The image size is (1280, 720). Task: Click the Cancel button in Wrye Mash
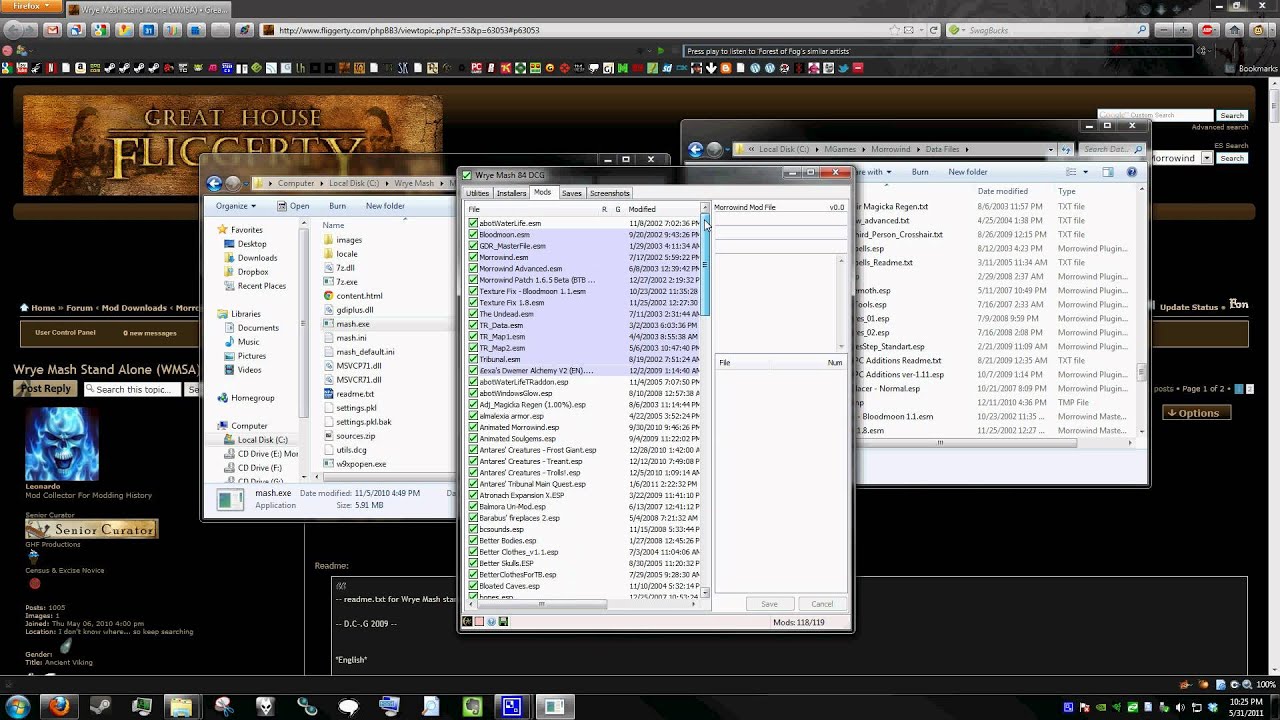click(822, 604)
